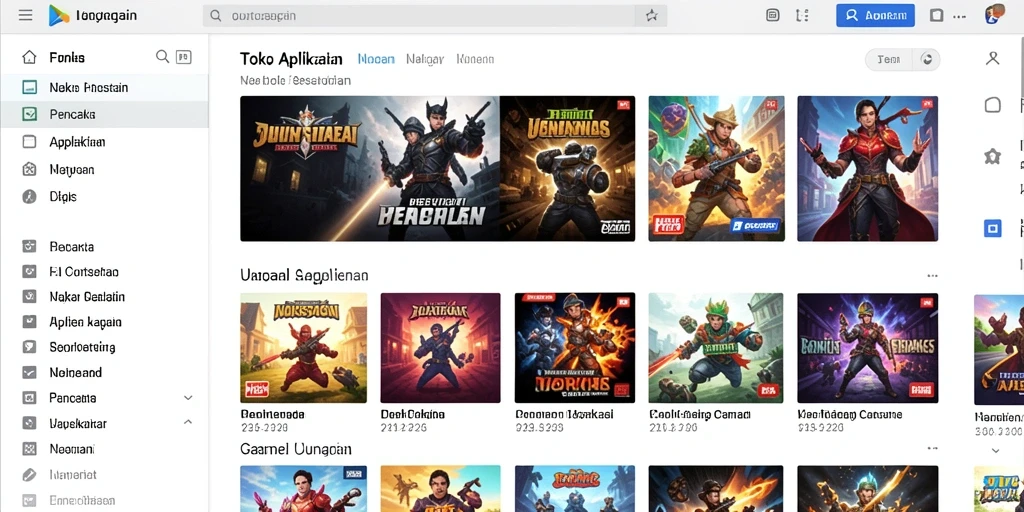Collapse the Uapelkaitar chevron
Screen dimensions: 1024x512
click(x=188, y=423)
